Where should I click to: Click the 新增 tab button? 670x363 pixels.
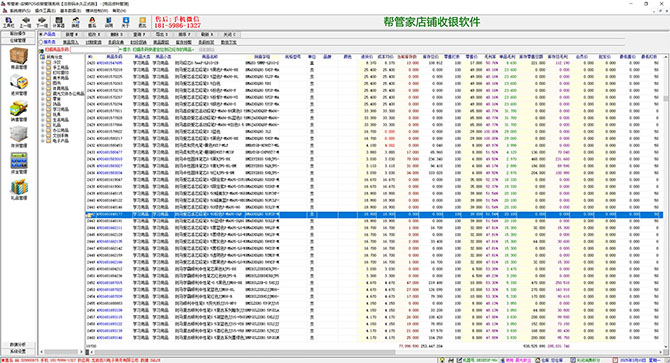click(71, 34)
